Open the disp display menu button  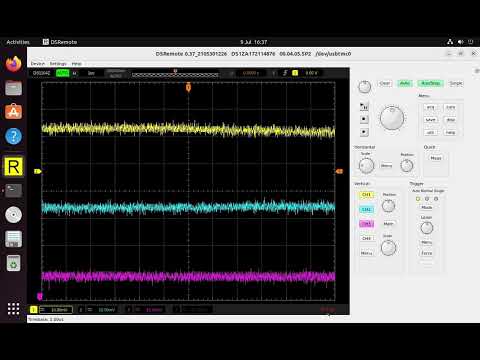[x=451, y=120]
